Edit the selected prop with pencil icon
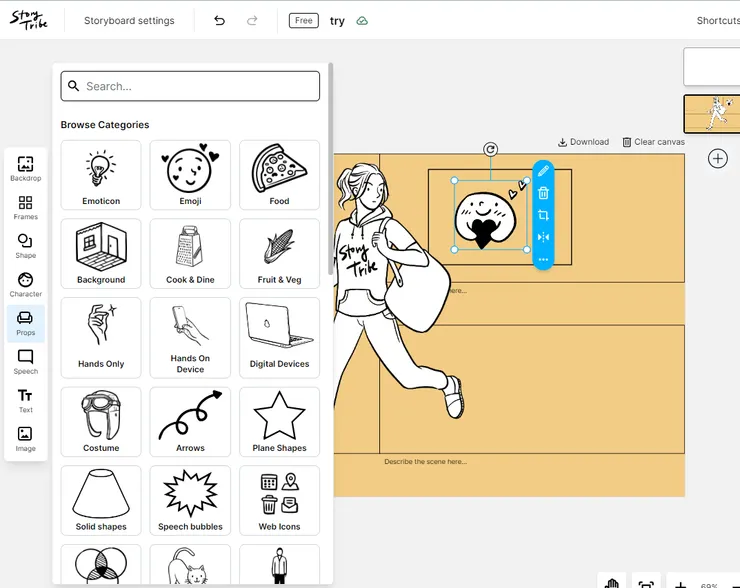 tap(543, 171)
